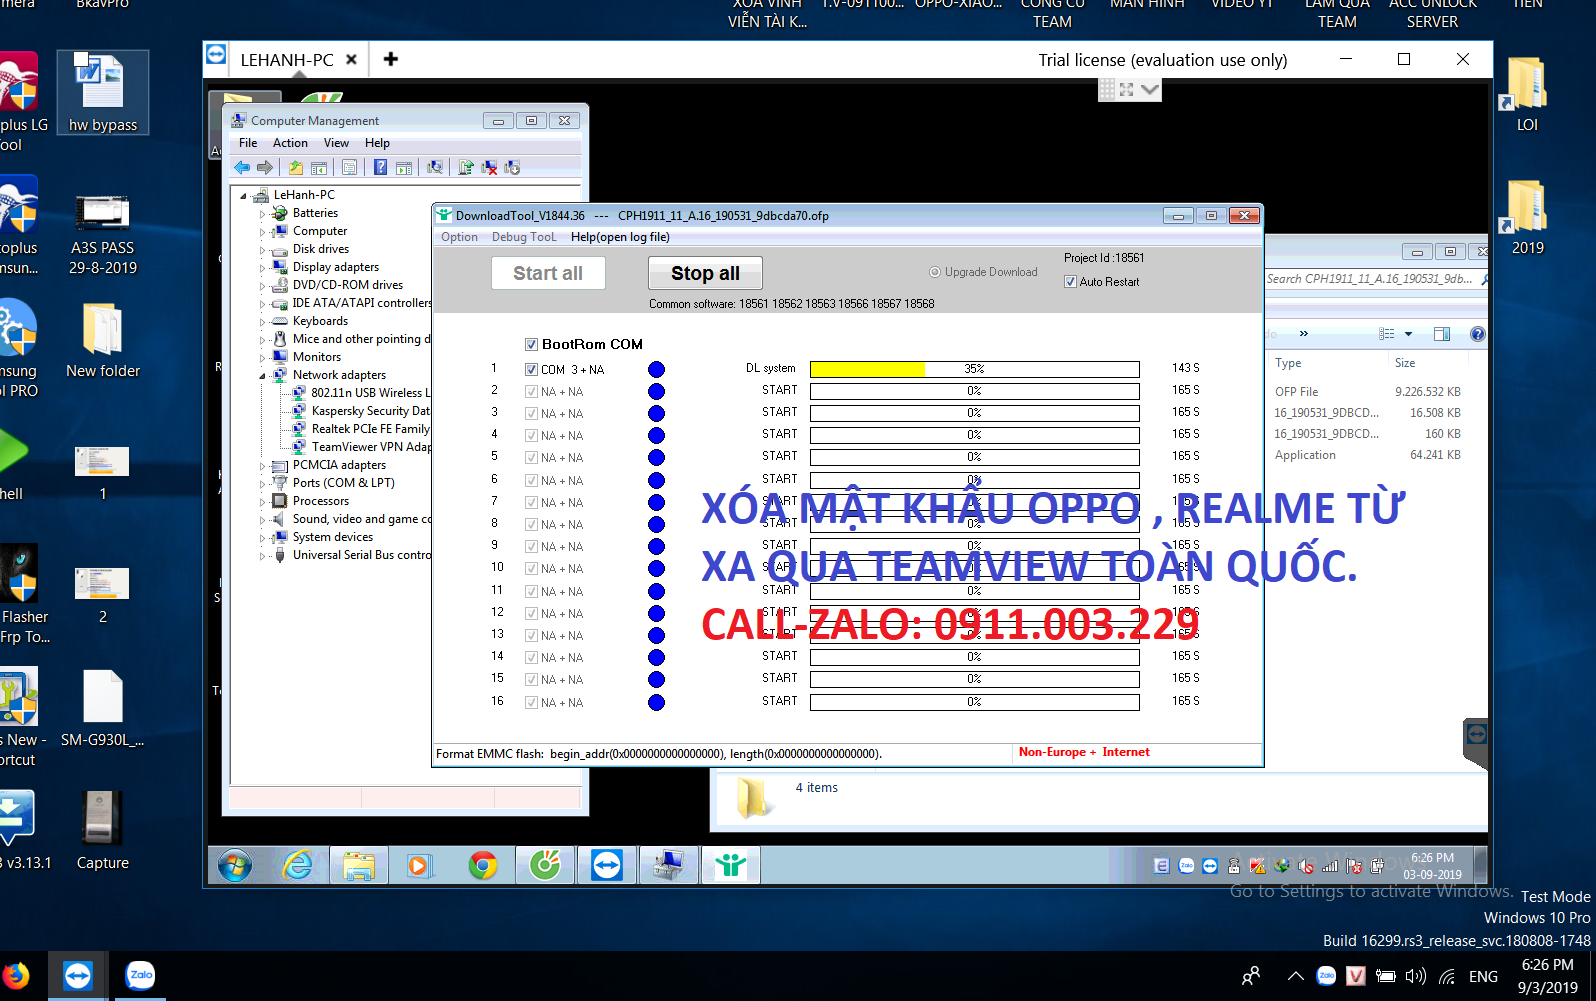Open the New folder desktop icon

(x=103, y=342)
